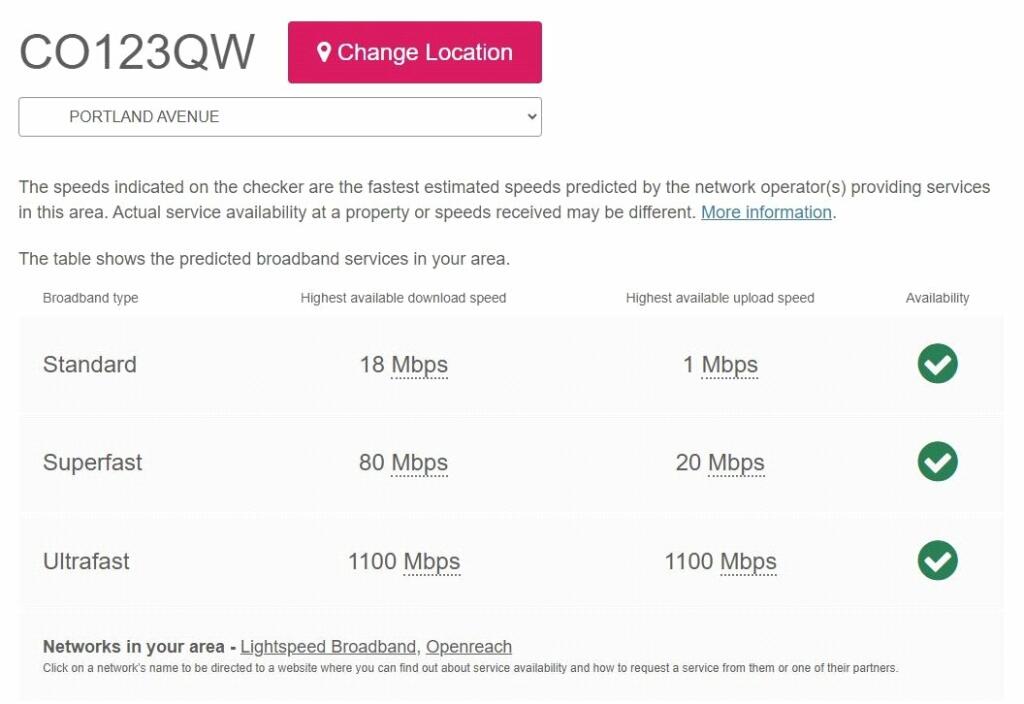This screenshot has height=704, width=1024.
Task: Click the Change Location button
Action: click(415, 53)
